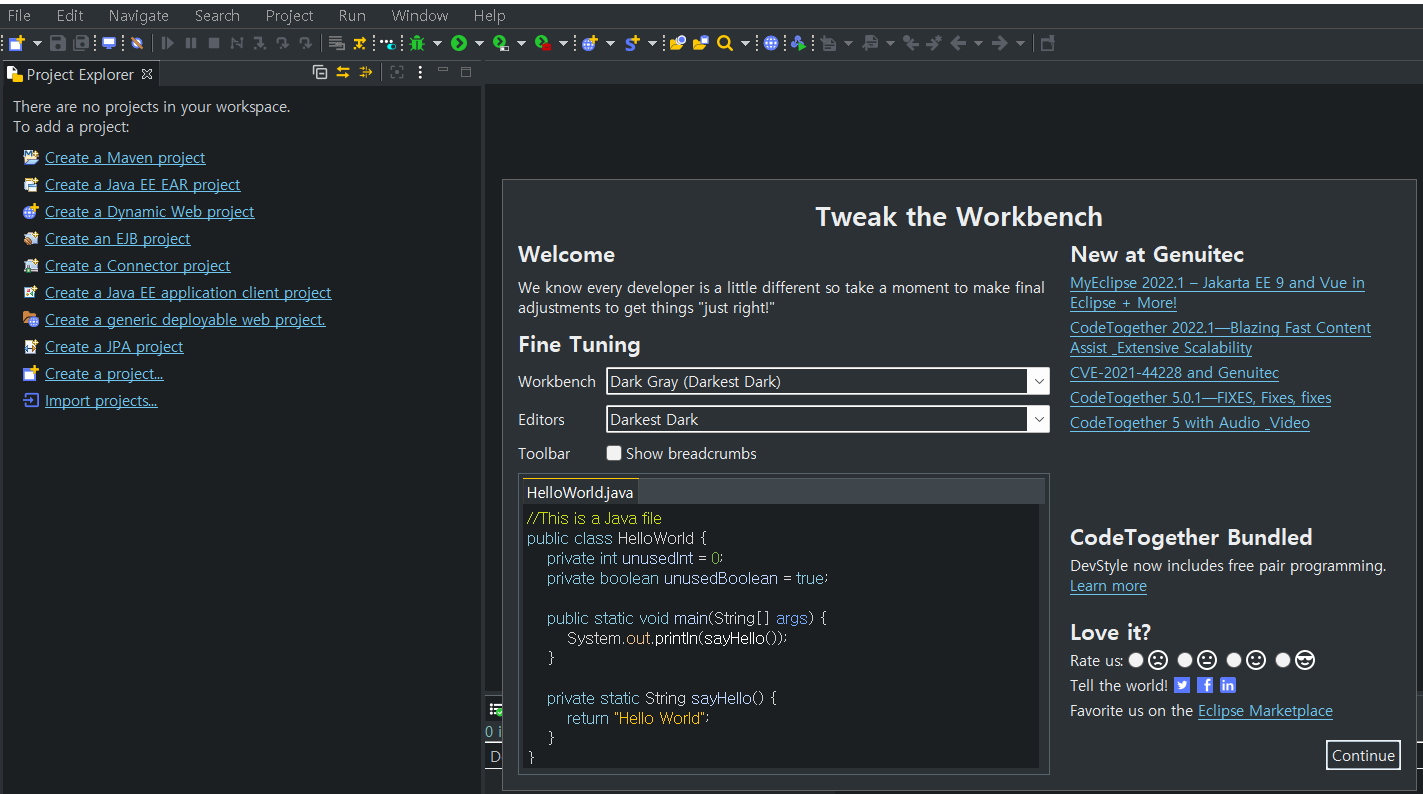Viewport: 1423px width, 794px height.
Task: Click the Open Type folder icon
Action: 677,43
